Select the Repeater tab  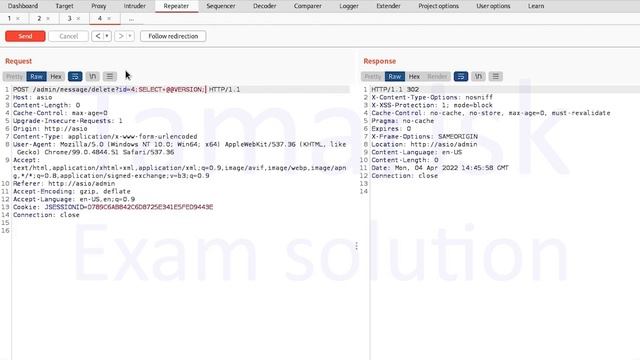pyautogui.click(x=176, y=6)
